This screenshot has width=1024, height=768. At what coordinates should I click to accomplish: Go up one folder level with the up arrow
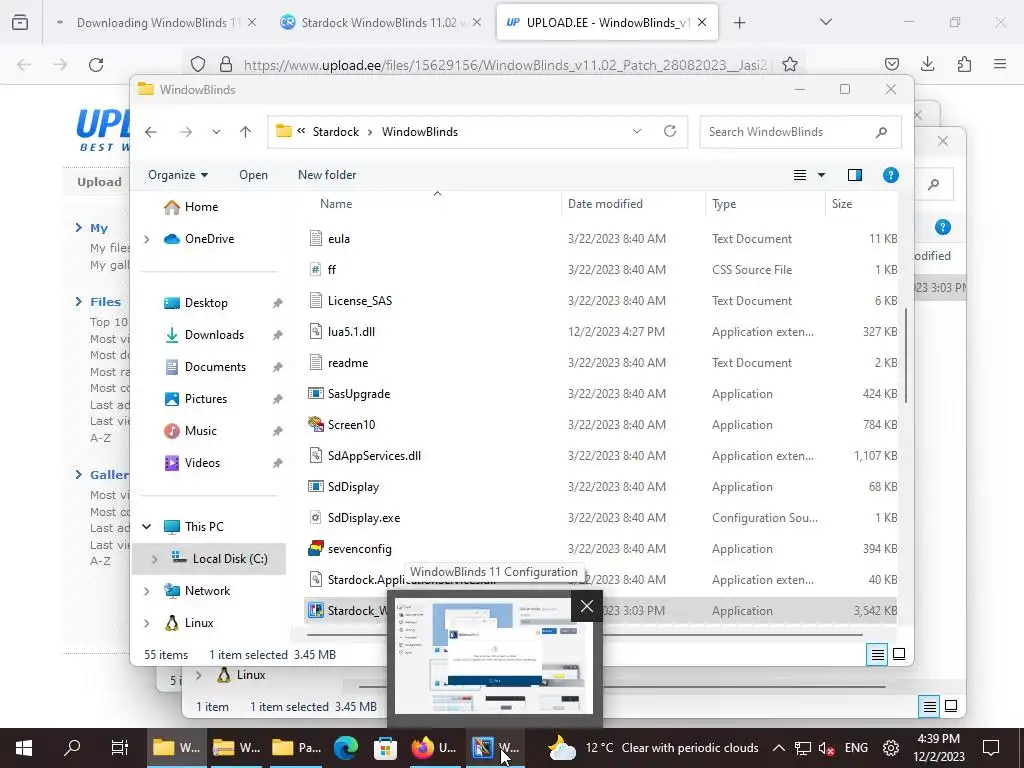[x=246, y=132]
